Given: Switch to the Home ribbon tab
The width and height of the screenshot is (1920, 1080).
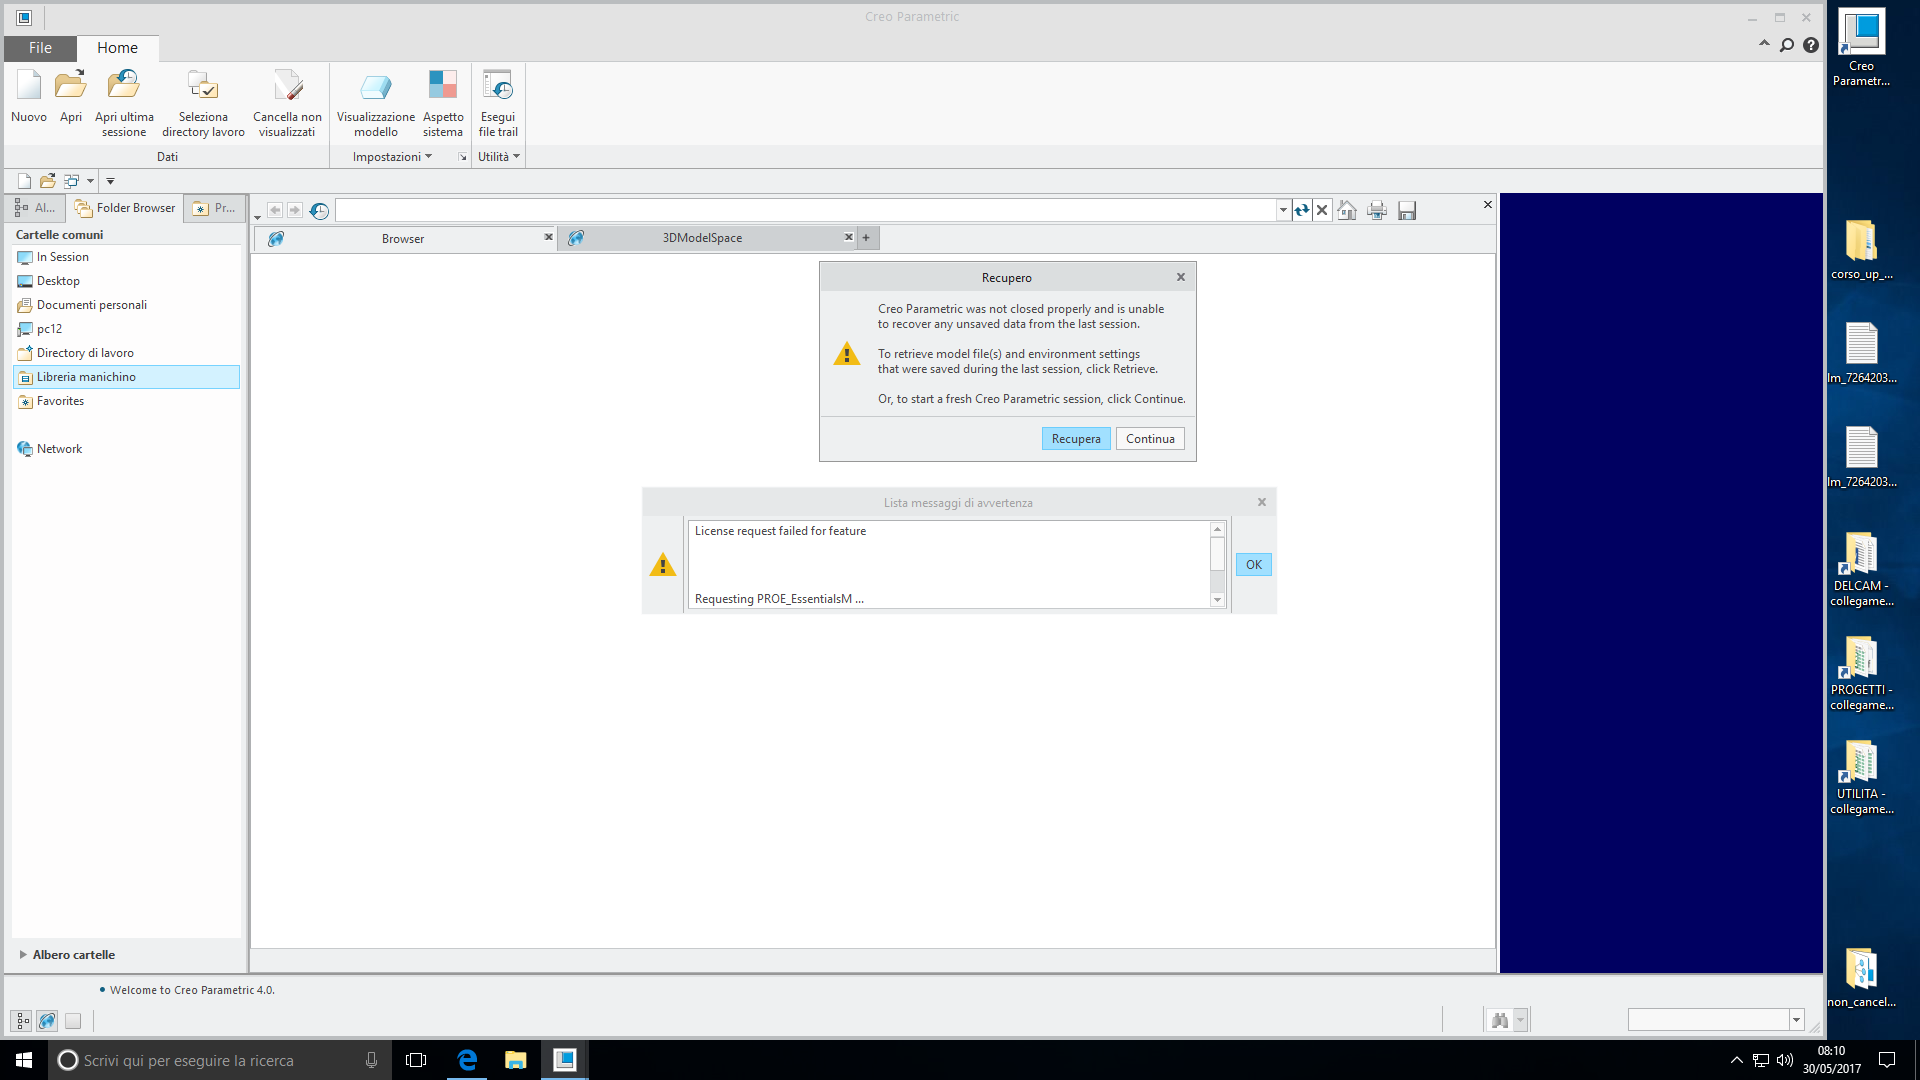Looking at the screenshot, I should [x=117, y=48].
